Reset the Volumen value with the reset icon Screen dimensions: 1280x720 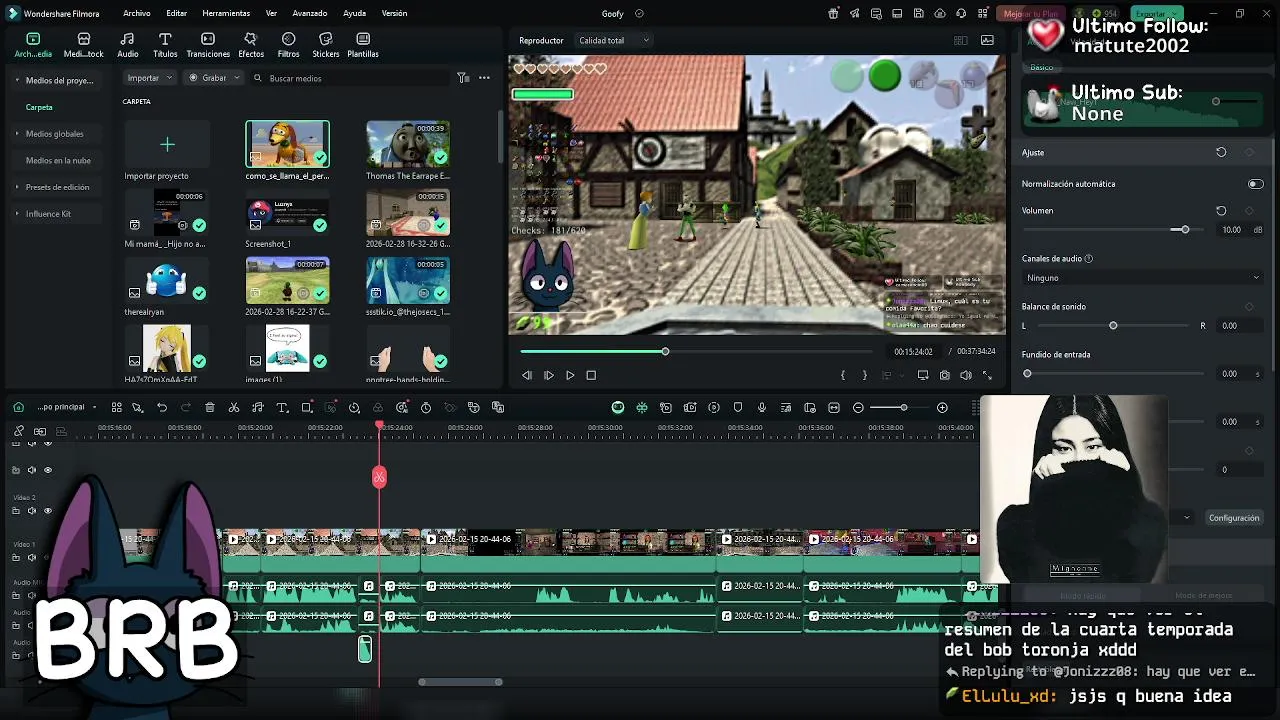pos(1221,211)
